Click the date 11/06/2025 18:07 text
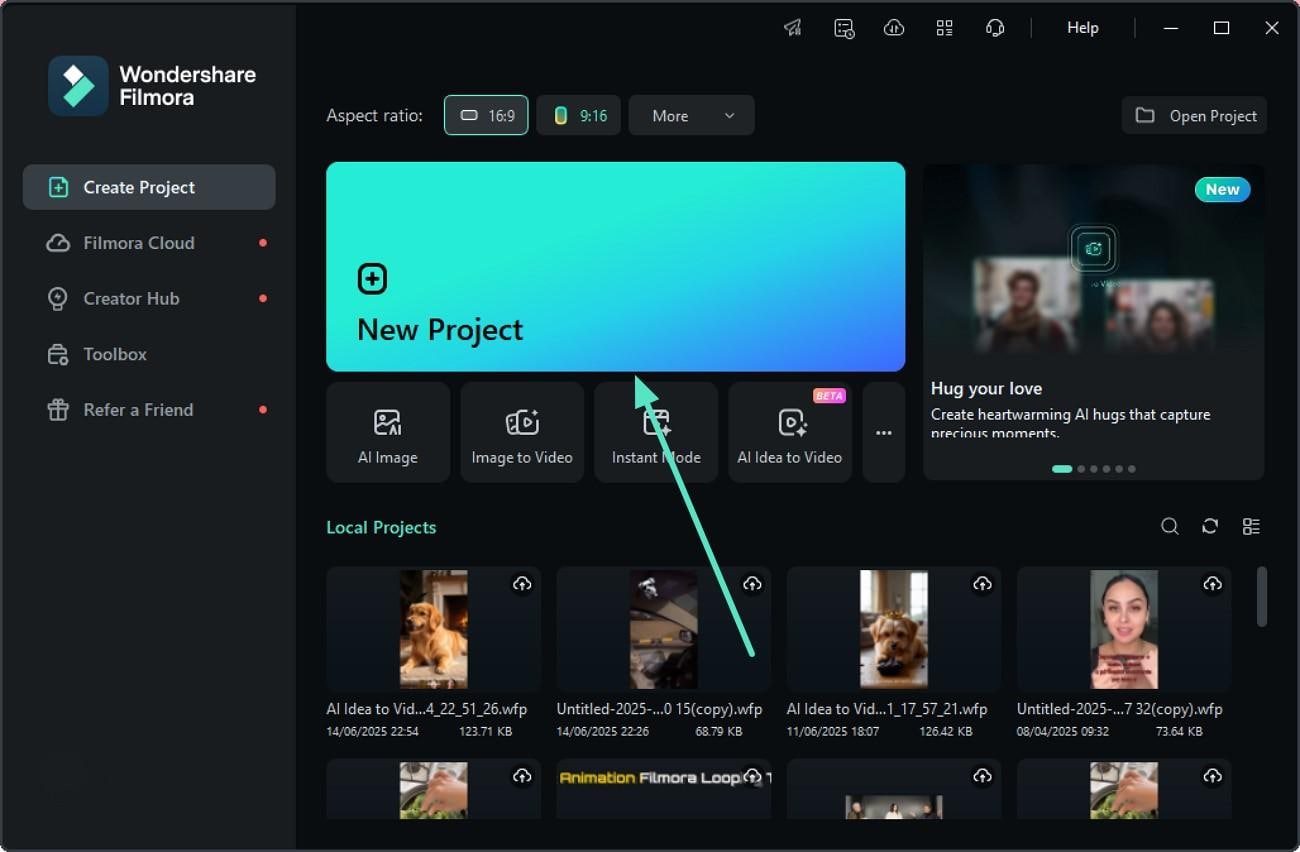Screen dimensions: 1300x852 [833, 732]
